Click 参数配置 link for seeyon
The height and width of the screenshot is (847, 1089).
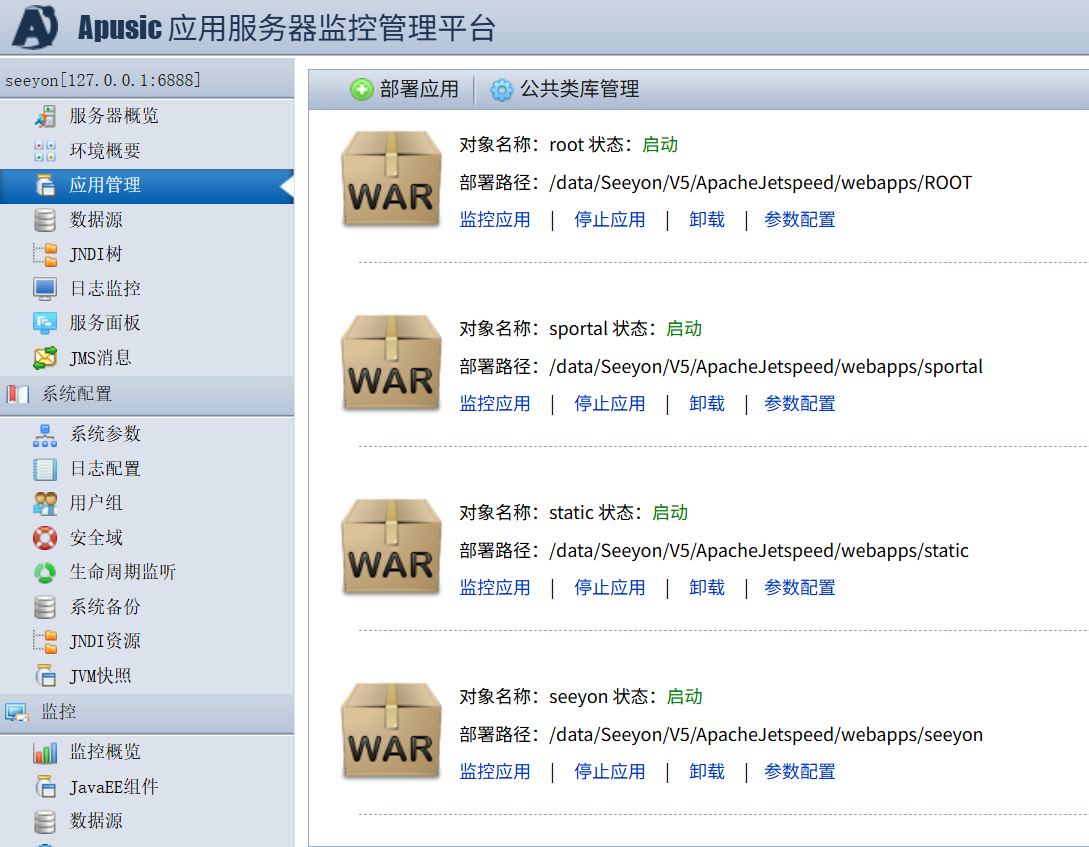coord(799,772)
